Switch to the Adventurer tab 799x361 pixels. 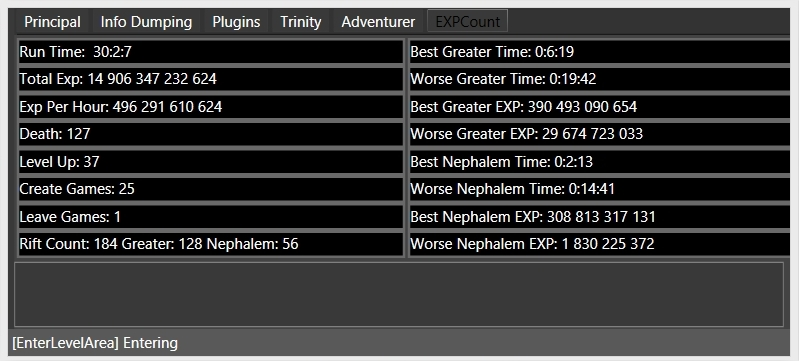pos(378,22)
